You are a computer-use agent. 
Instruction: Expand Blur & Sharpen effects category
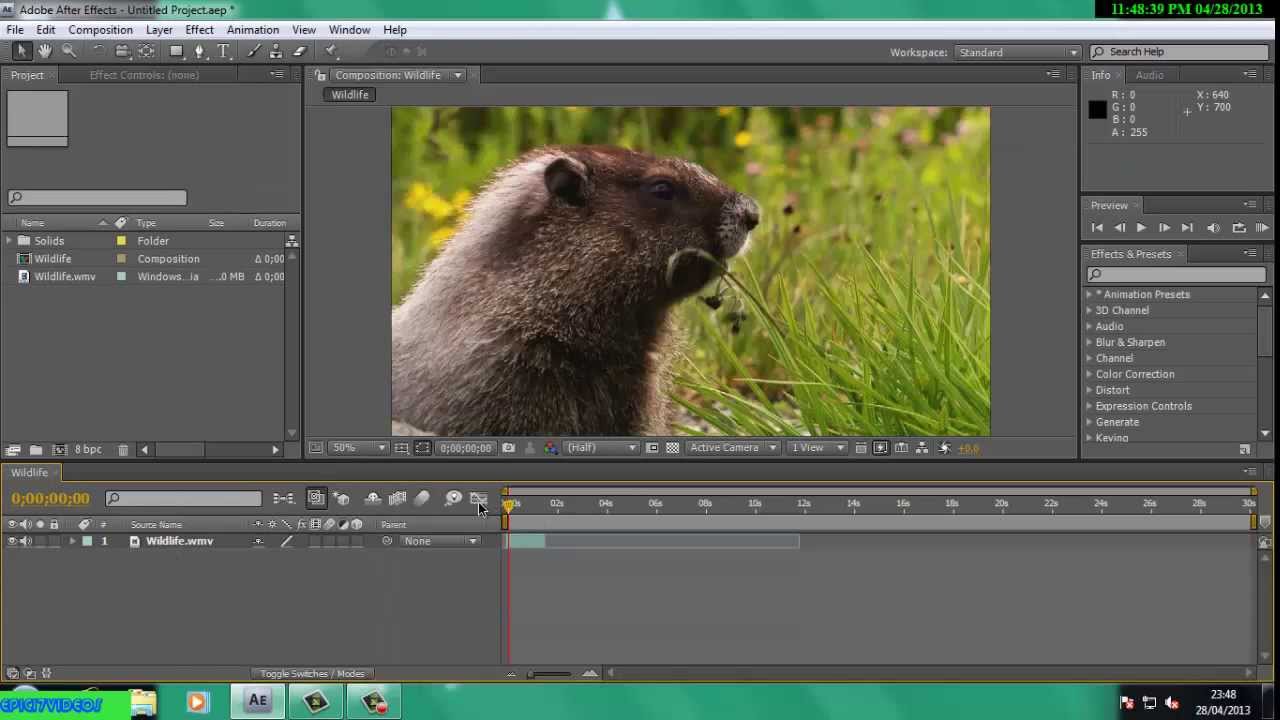point(1089,342)
